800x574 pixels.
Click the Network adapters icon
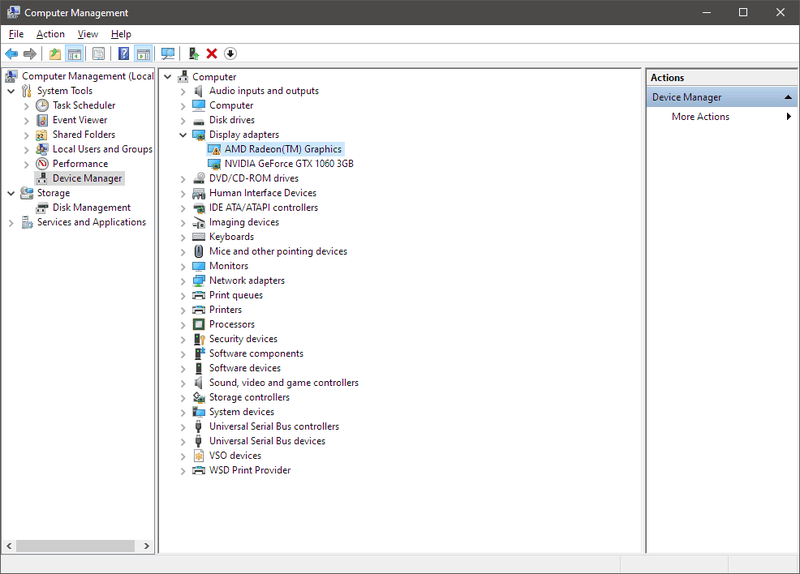198,281
